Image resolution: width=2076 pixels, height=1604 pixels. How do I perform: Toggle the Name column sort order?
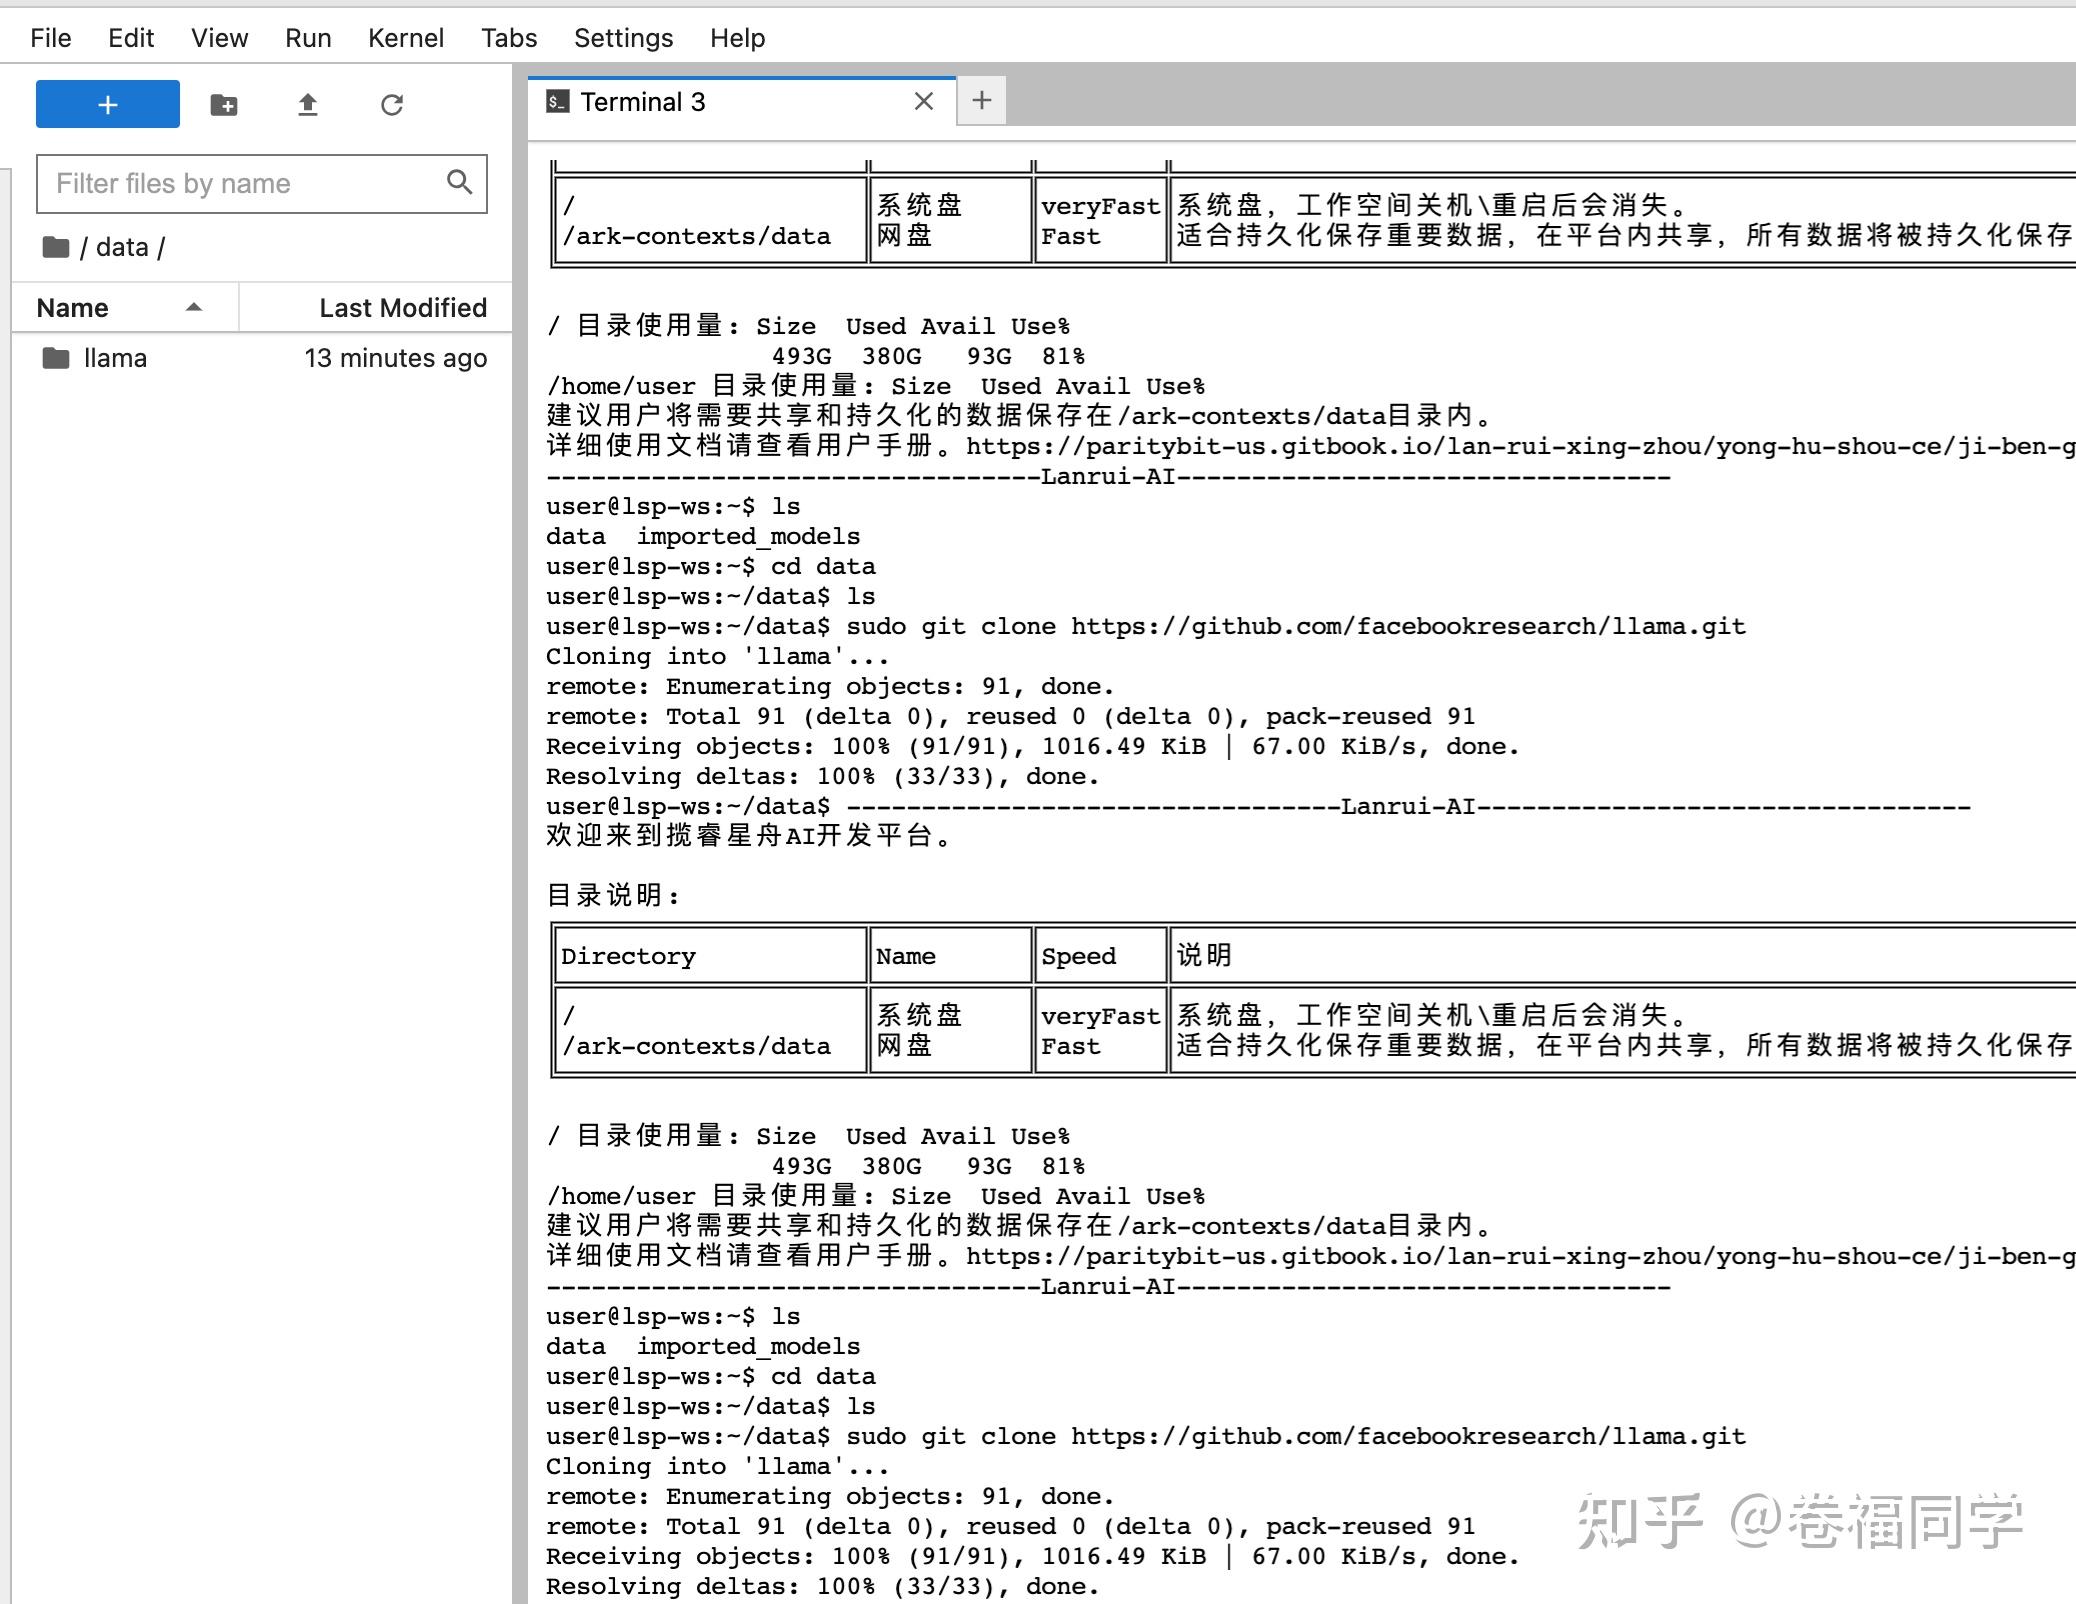coord(72,307)
